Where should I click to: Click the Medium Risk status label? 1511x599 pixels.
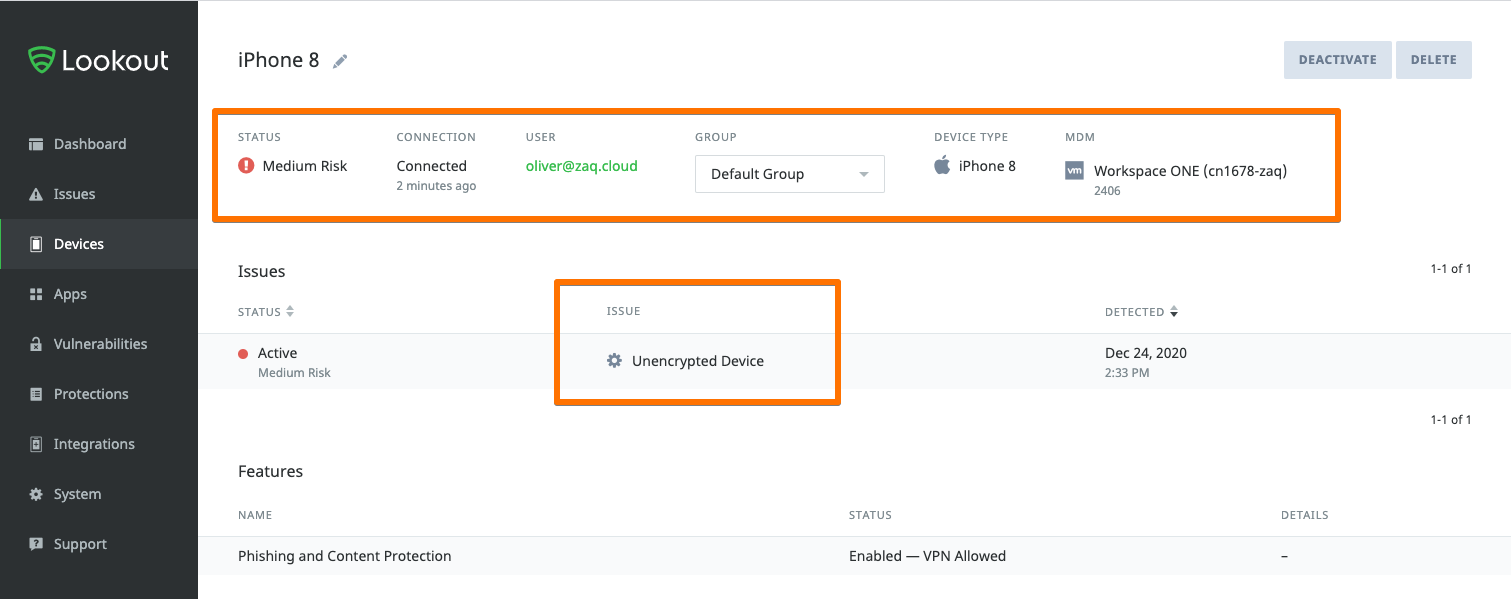point(304,166)
